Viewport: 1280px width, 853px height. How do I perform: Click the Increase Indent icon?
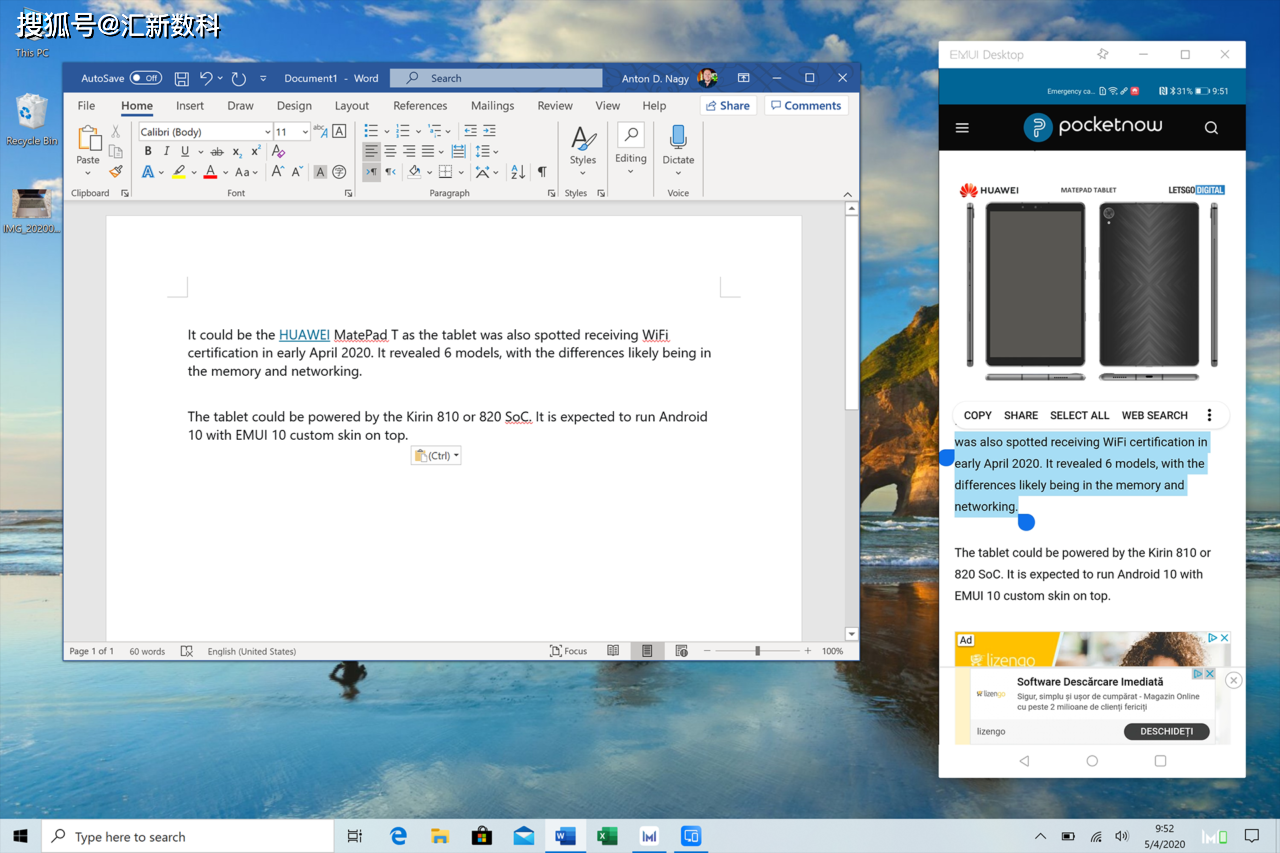pyautogui.click(x=489, y=131)
